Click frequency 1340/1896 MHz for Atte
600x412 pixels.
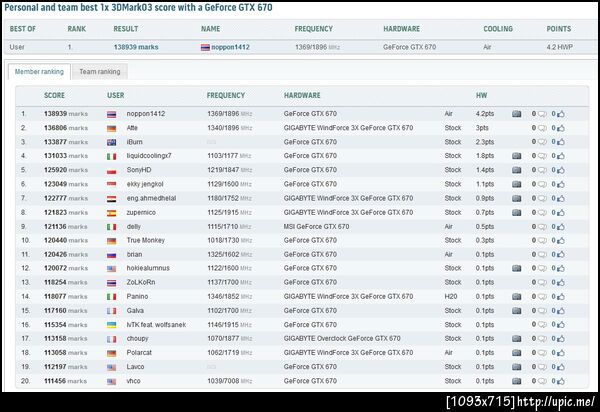click(x=230, y=128)
